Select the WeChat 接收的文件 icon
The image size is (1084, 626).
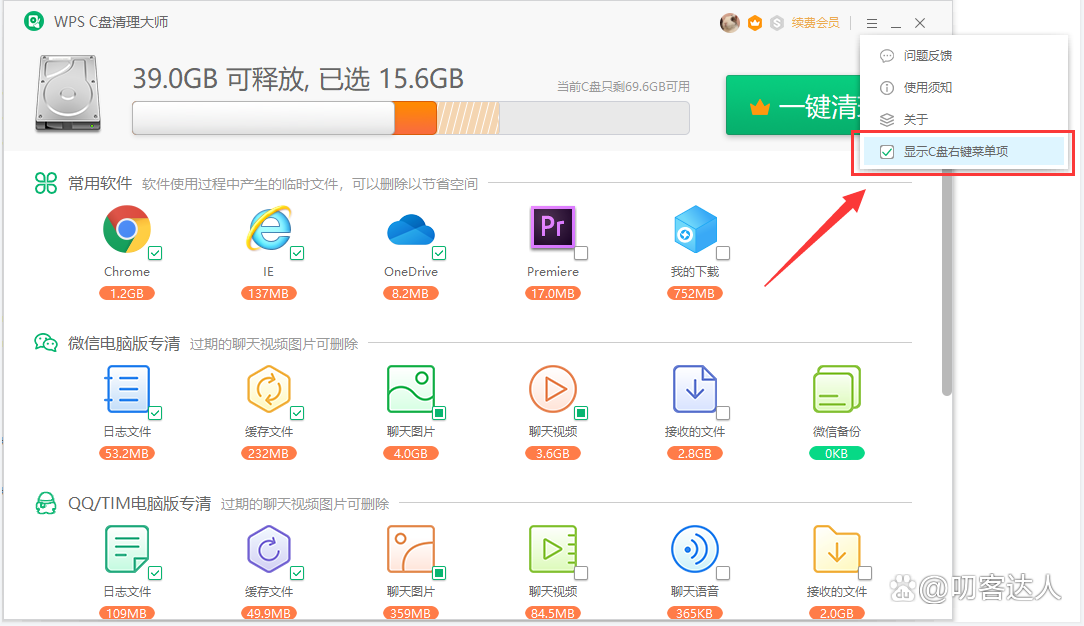click(x=695, y=389)
